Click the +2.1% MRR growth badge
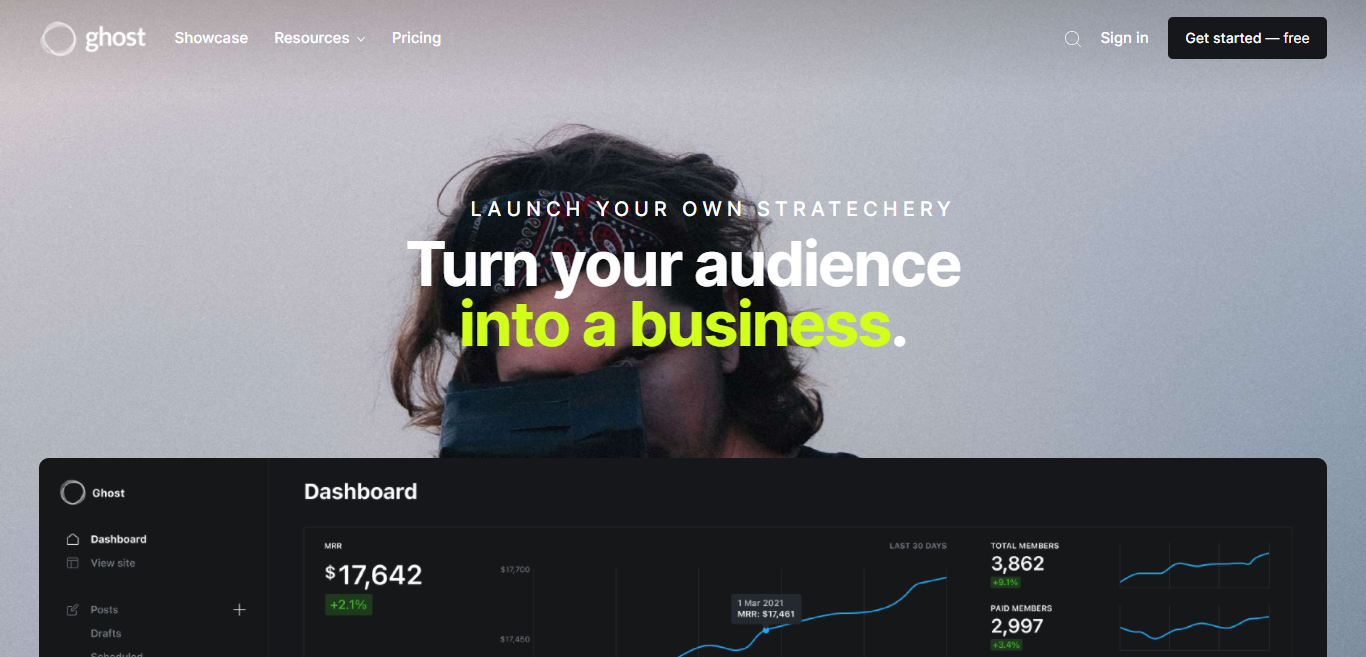 tap(348, 605)
